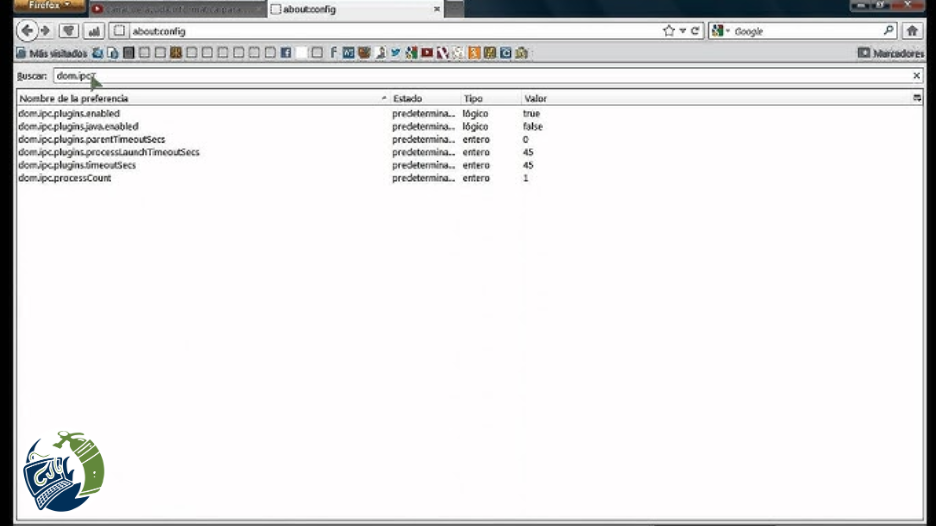Sort by the Estado column header
936x526 pixels.
(426, 99)
